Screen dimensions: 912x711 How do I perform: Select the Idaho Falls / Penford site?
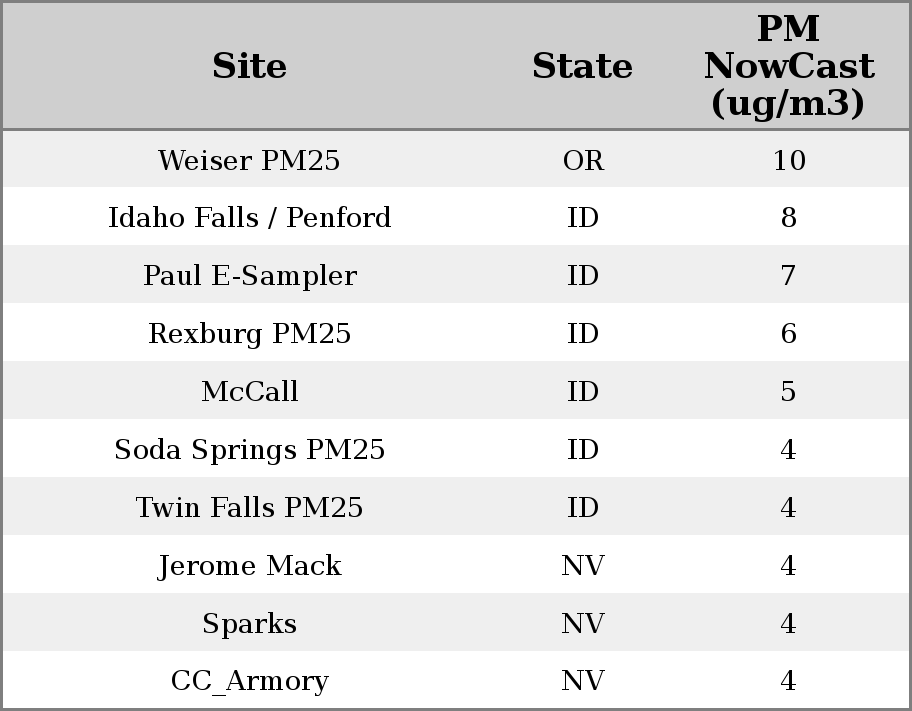click(249, 218)
